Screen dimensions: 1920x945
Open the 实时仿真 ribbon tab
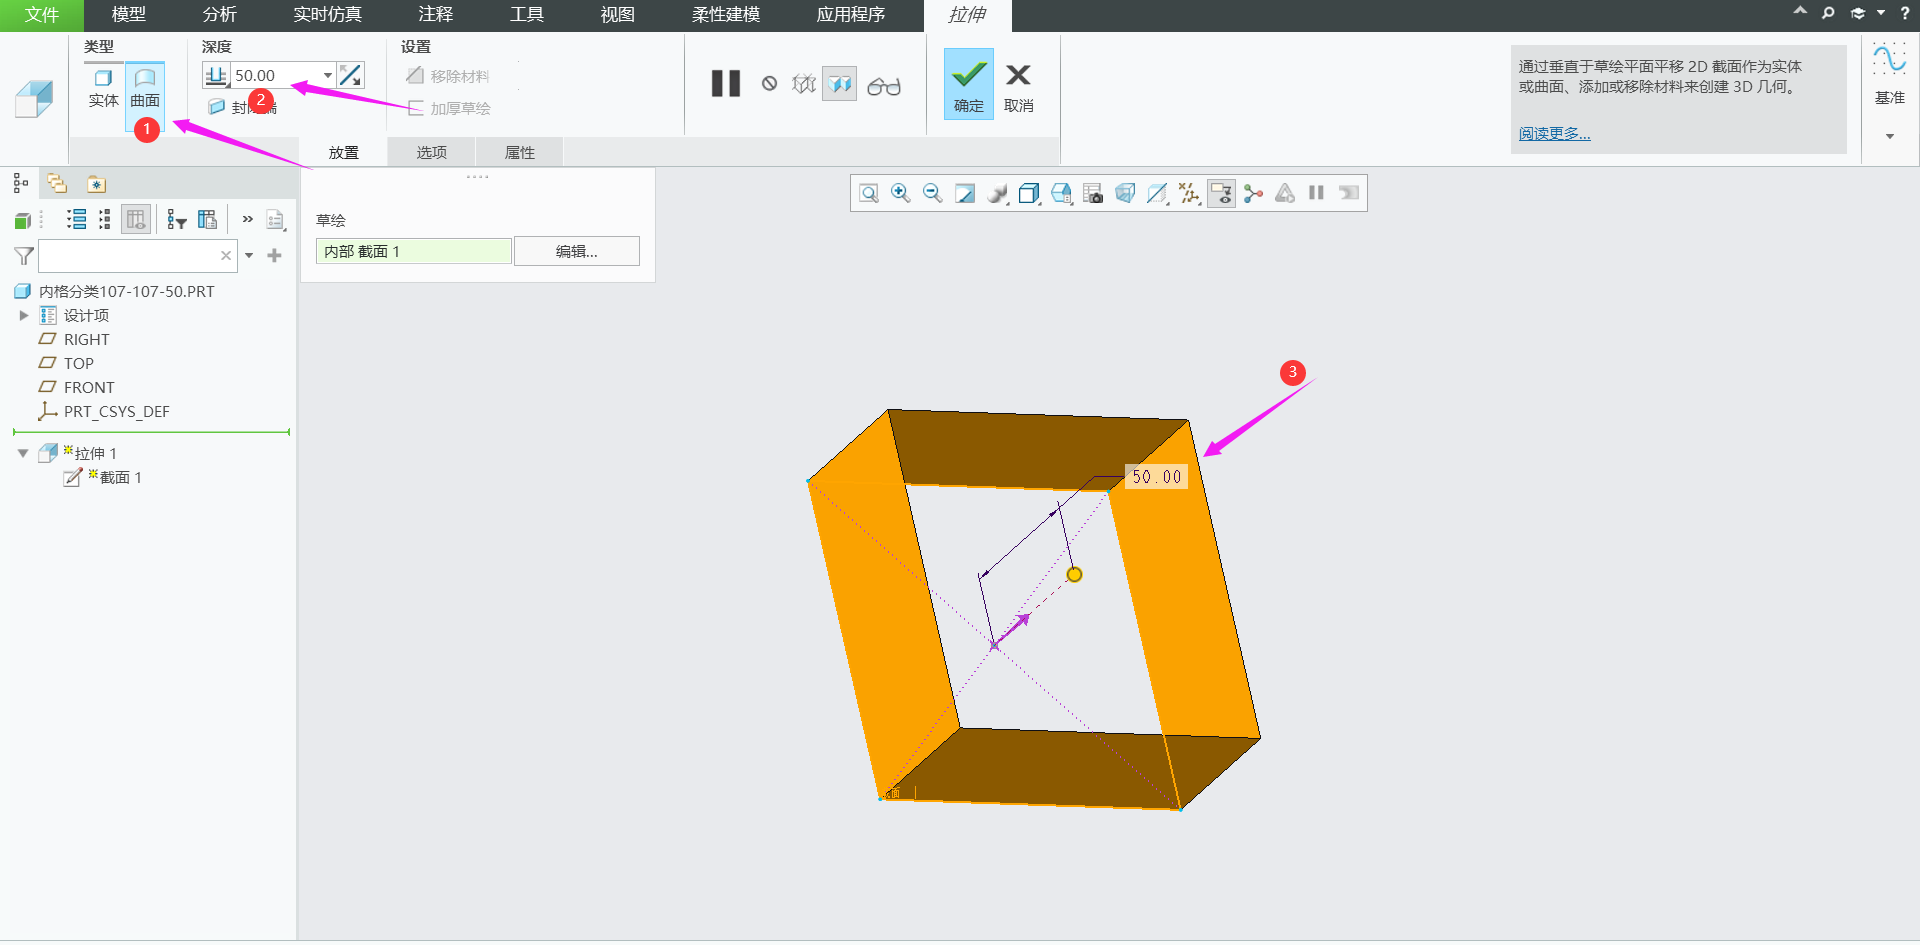coord(328,15)
